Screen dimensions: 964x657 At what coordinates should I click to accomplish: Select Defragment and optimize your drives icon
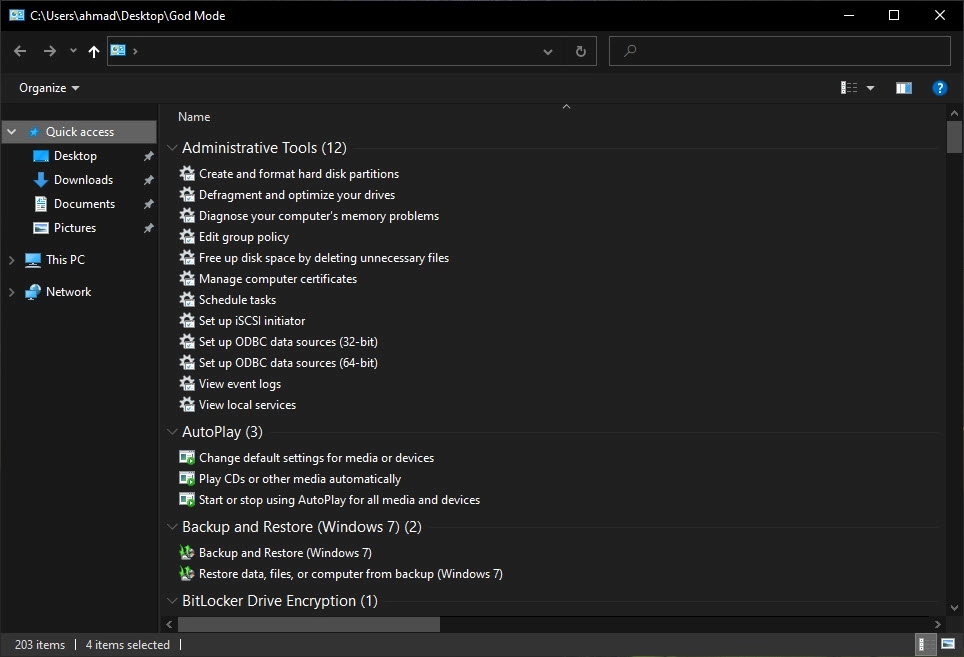click(x=187, y=194)
